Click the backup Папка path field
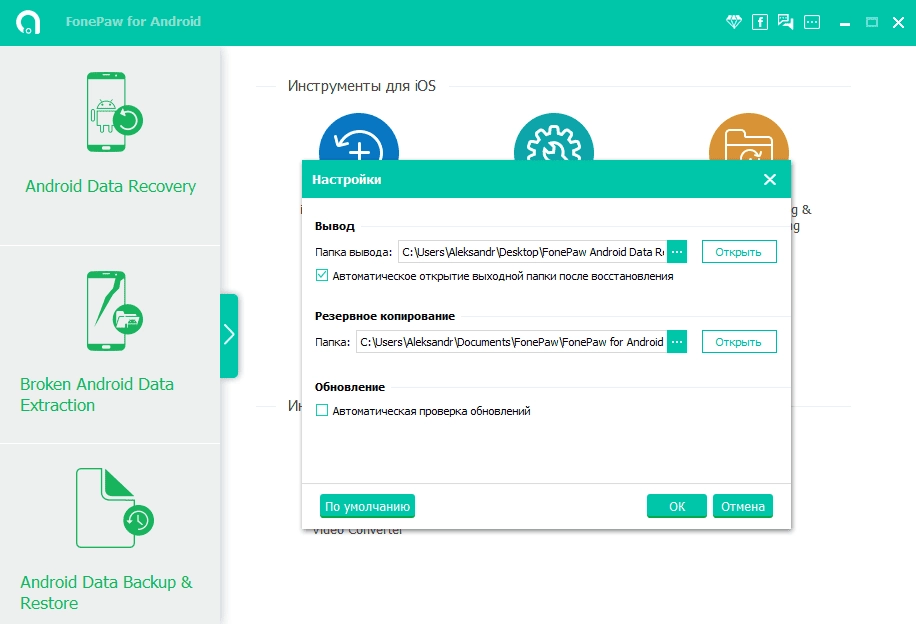Viewport: 916px width, 624px height. 512,342
